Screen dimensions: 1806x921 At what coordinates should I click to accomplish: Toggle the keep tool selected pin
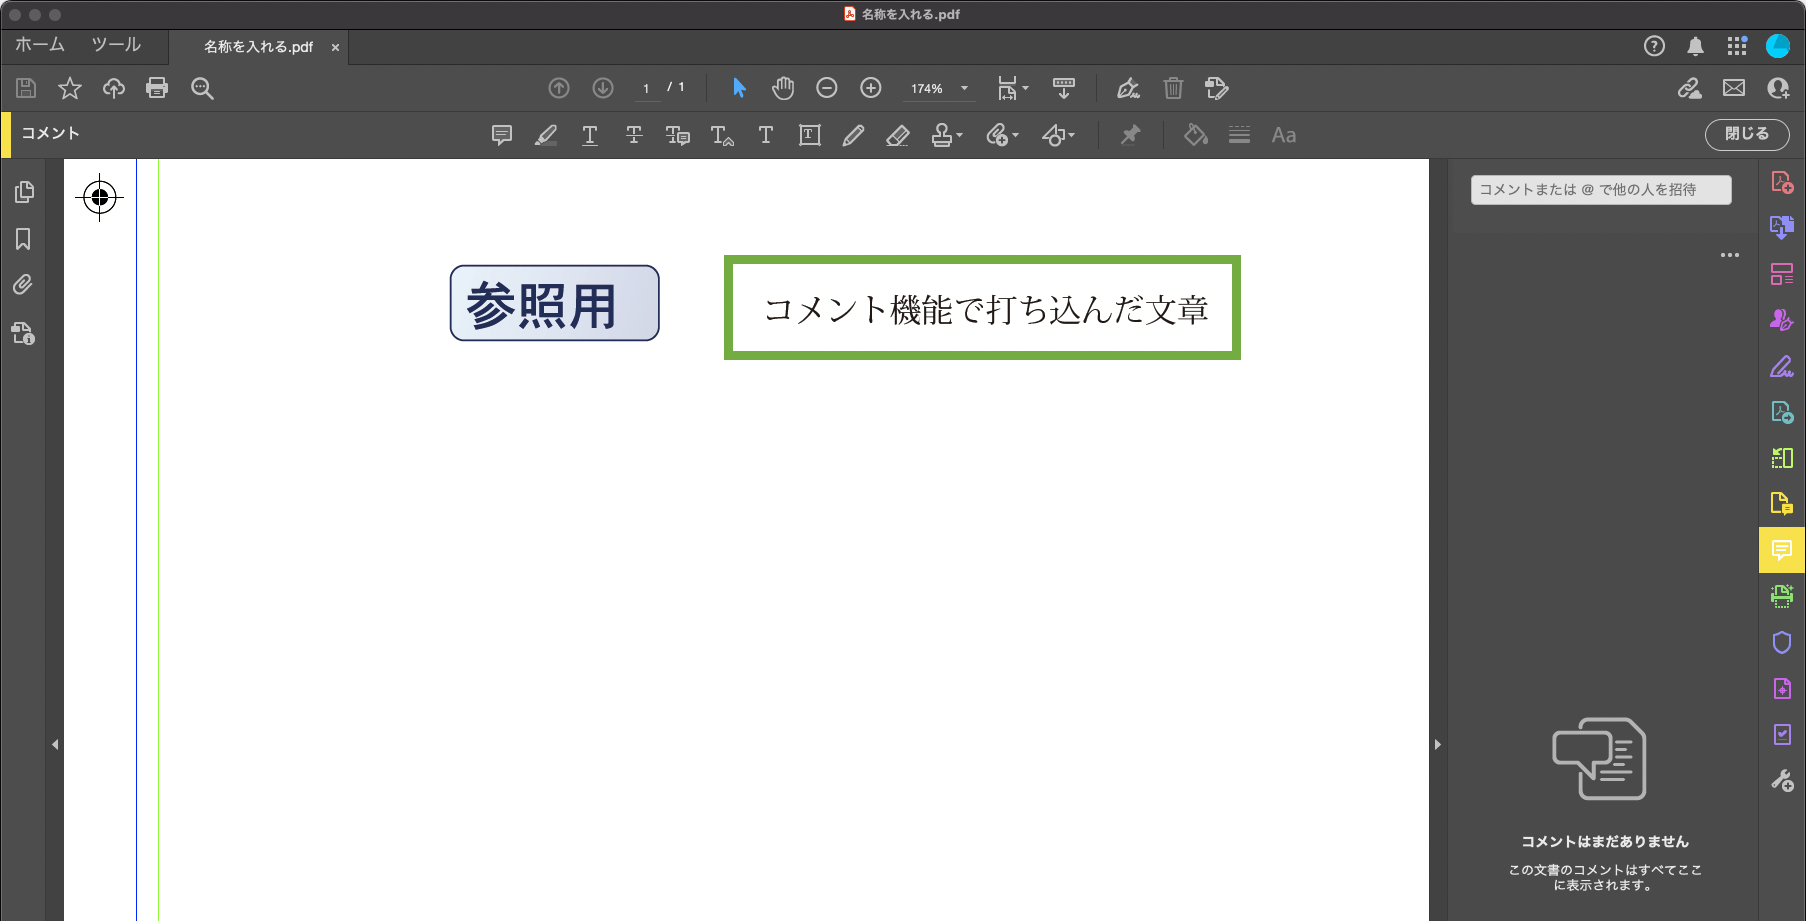(1130, 135)
